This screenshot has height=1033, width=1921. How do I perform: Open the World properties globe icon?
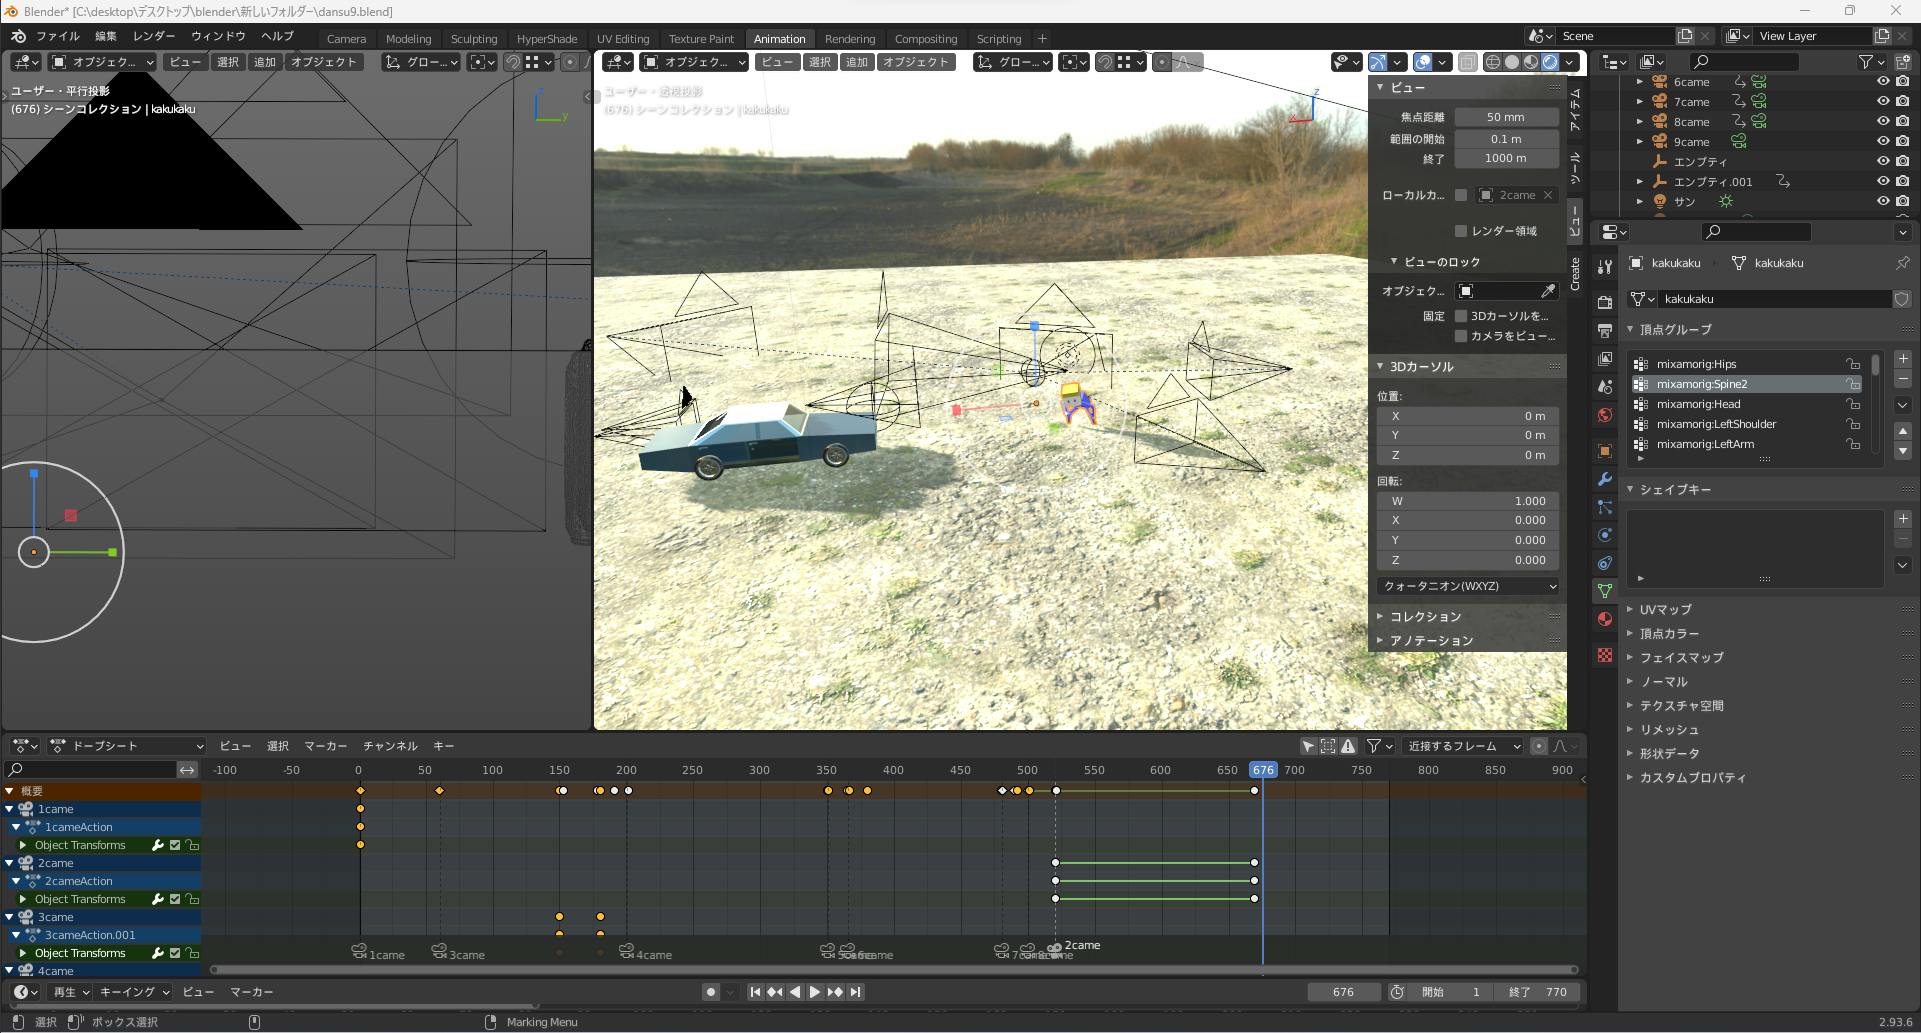(x=1605, y=415)
